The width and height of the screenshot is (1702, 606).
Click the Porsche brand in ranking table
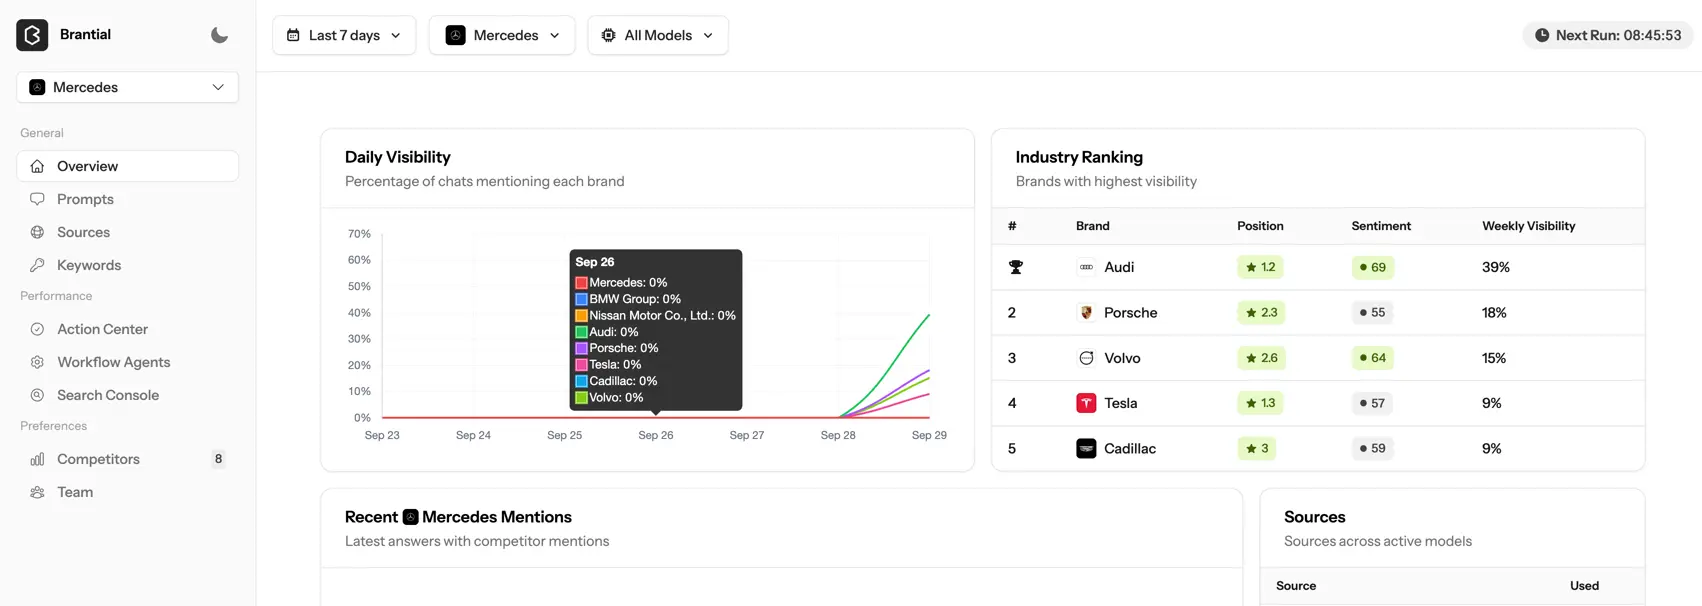[x=1130, y=312]
